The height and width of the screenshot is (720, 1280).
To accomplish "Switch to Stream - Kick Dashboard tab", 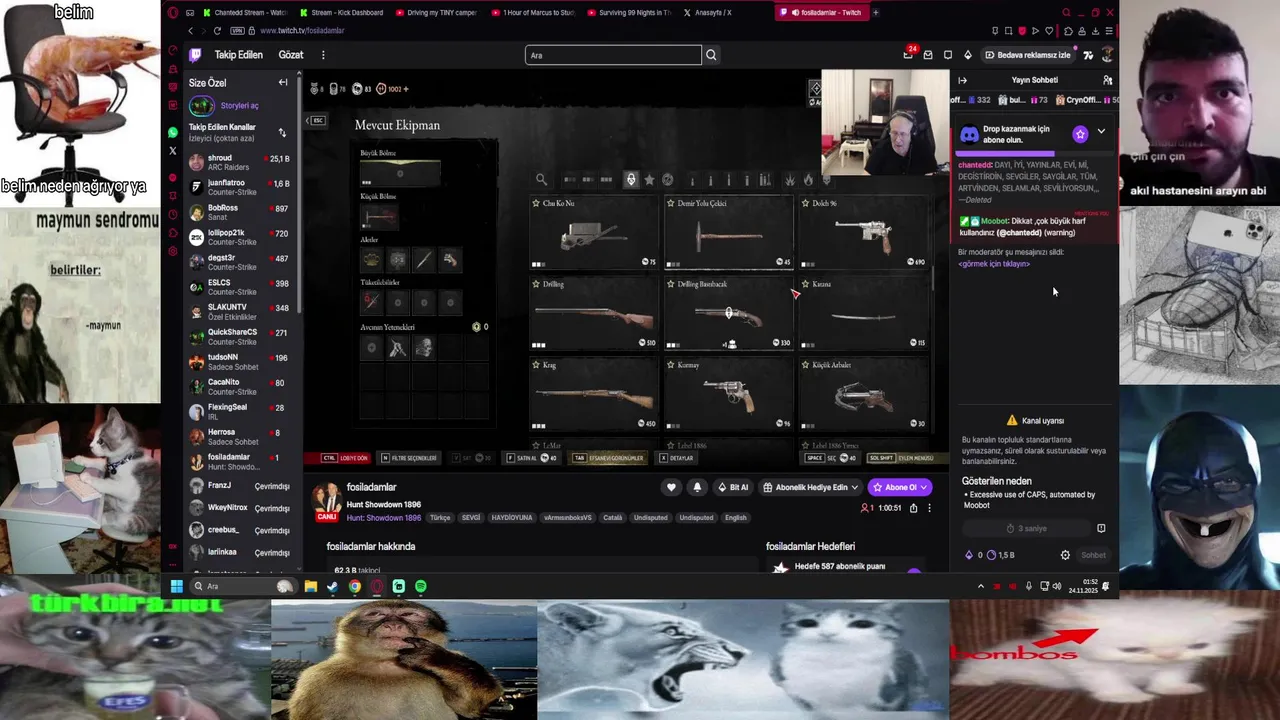I will [342, 13].
